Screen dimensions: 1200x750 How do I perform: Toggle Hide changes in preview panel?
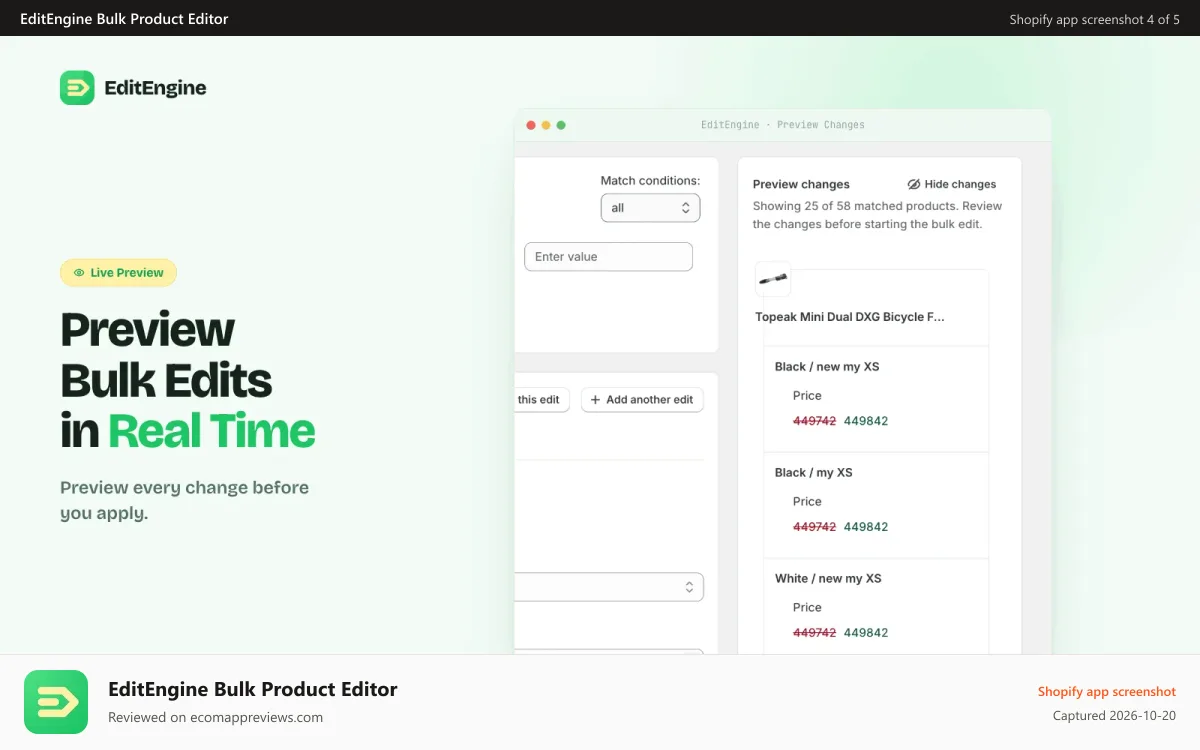coord(952,184)
